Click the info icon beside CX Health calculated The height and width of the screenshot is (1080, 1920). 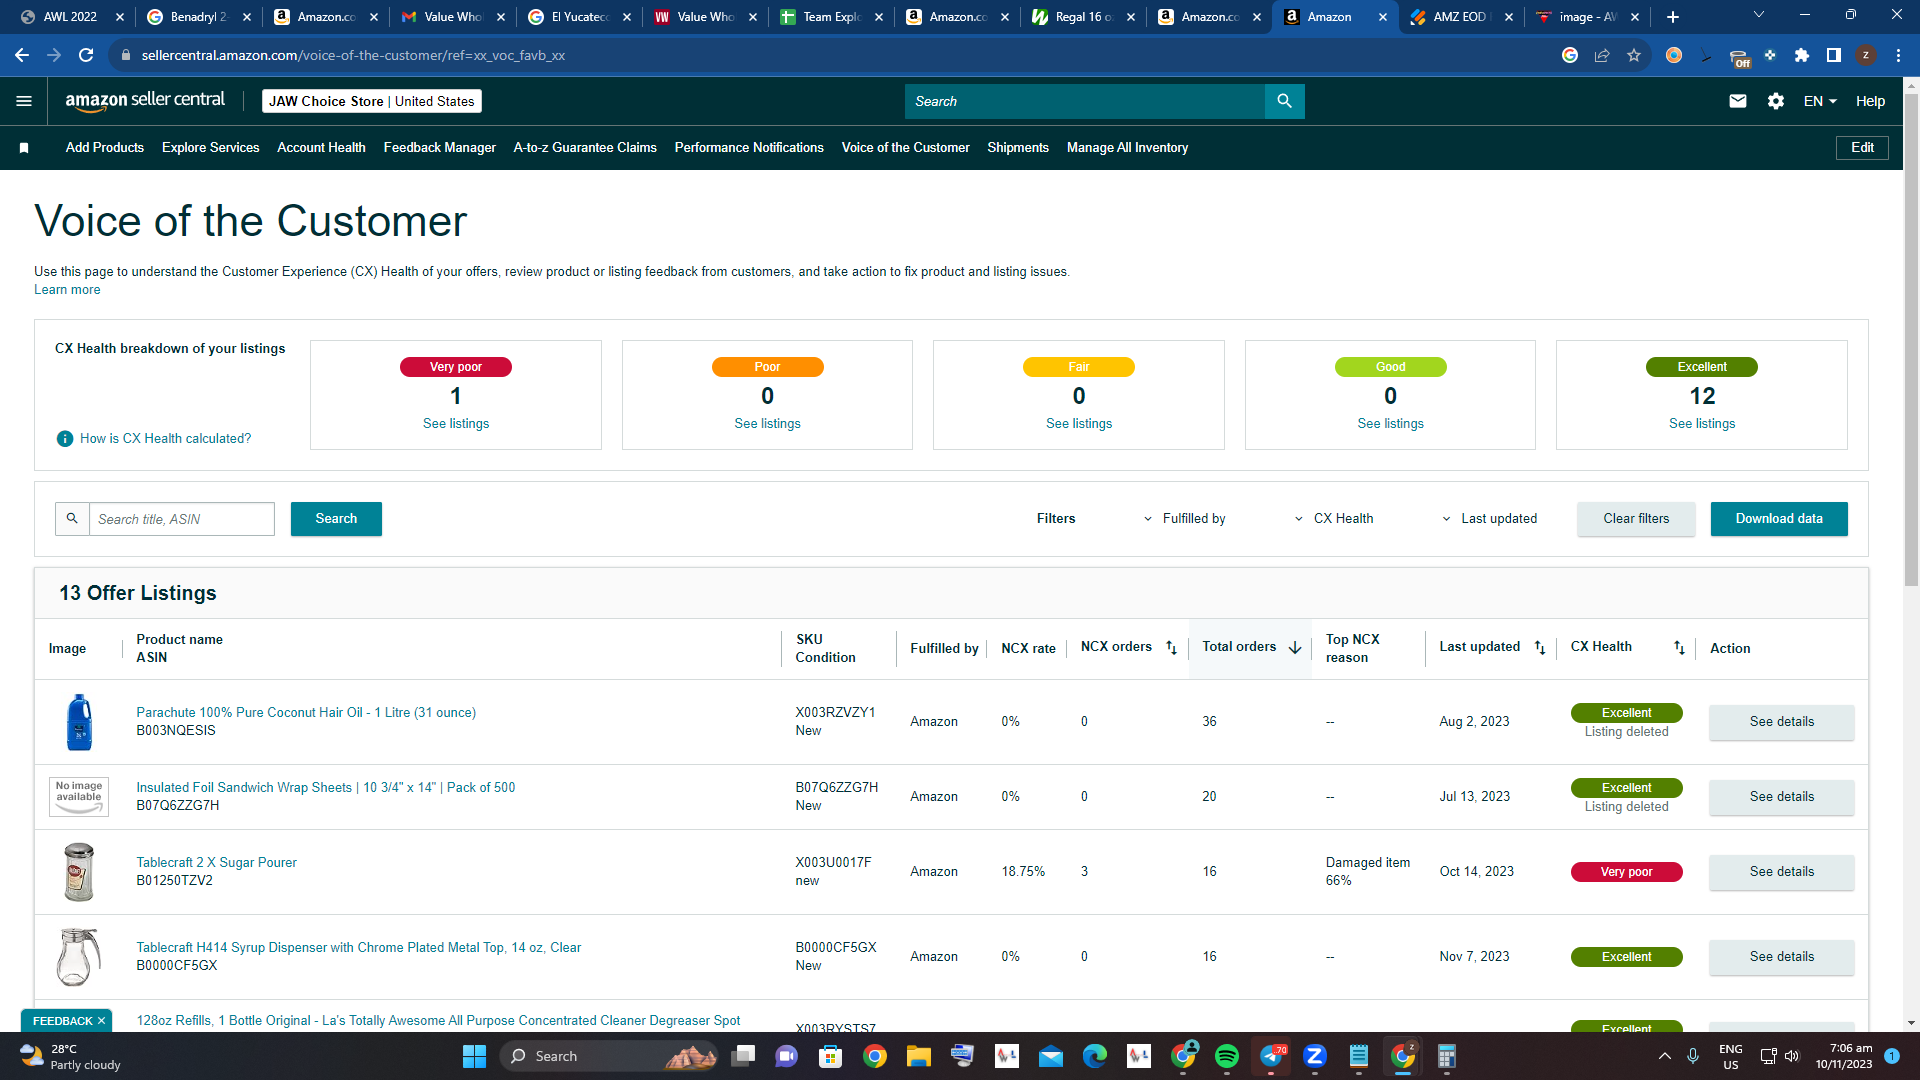pyautogui.click(x=65, y=439)
